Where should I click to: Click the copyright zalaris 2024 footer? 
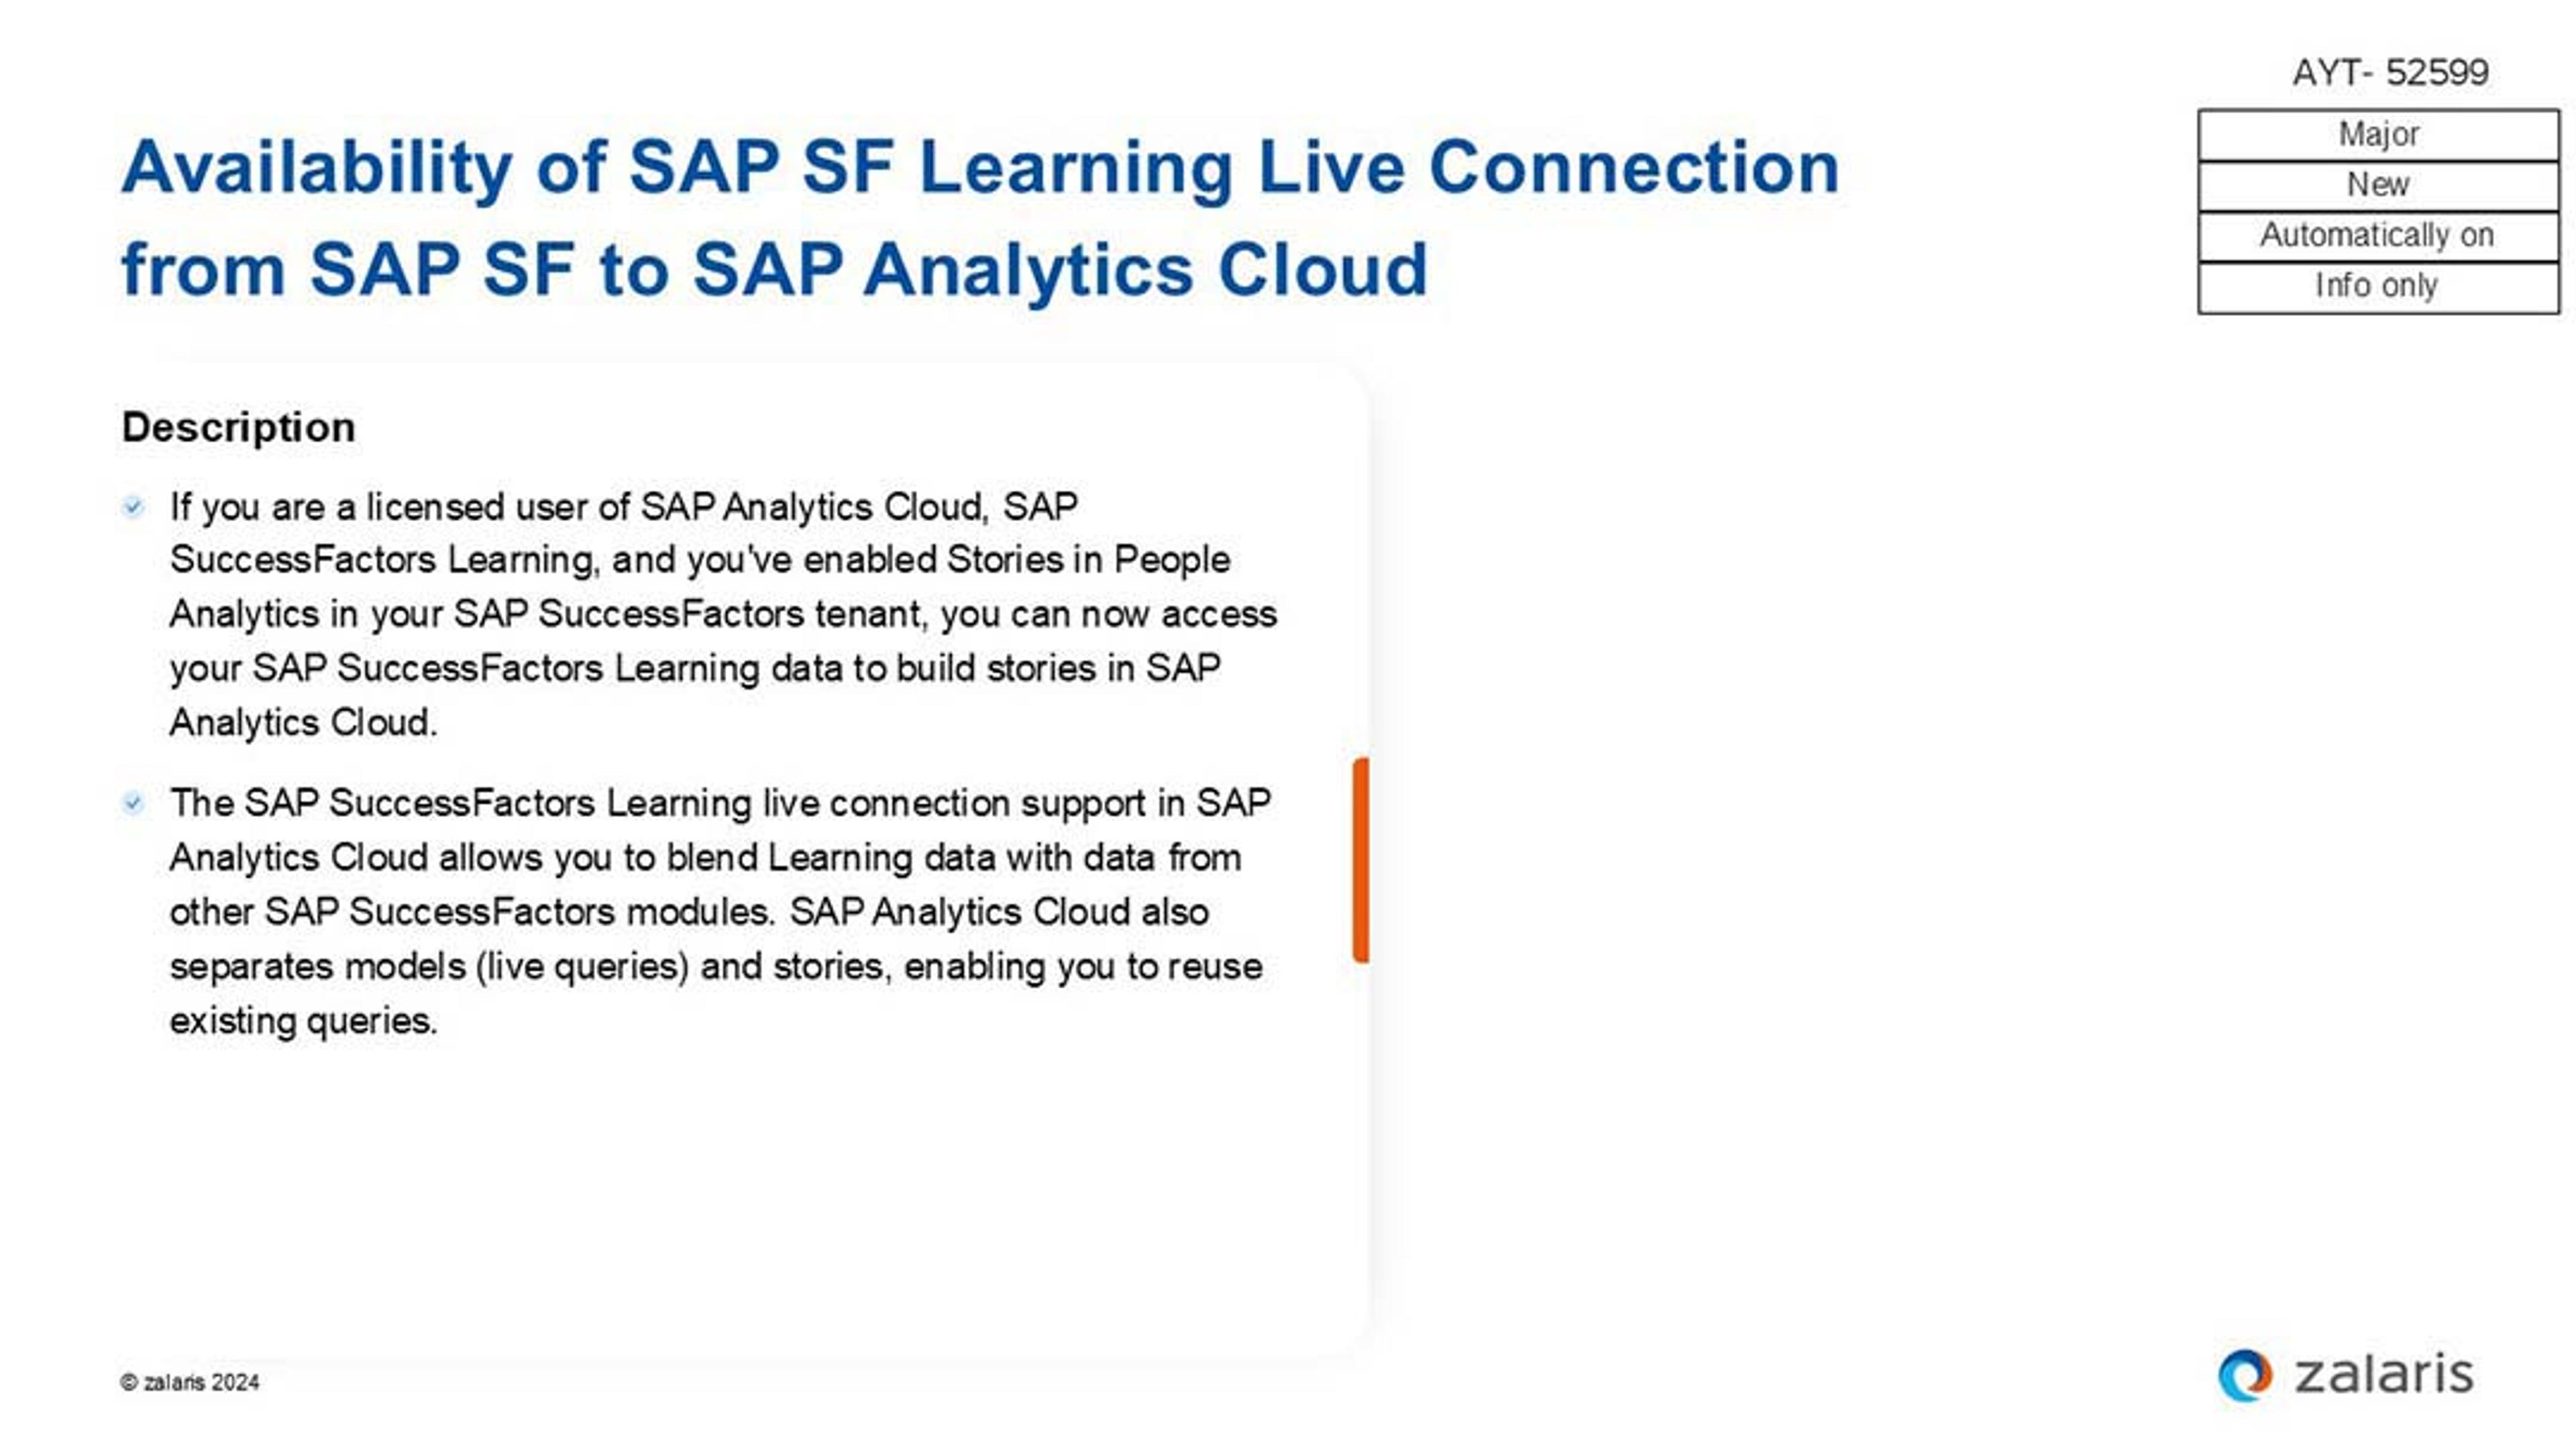(190, 1382)
